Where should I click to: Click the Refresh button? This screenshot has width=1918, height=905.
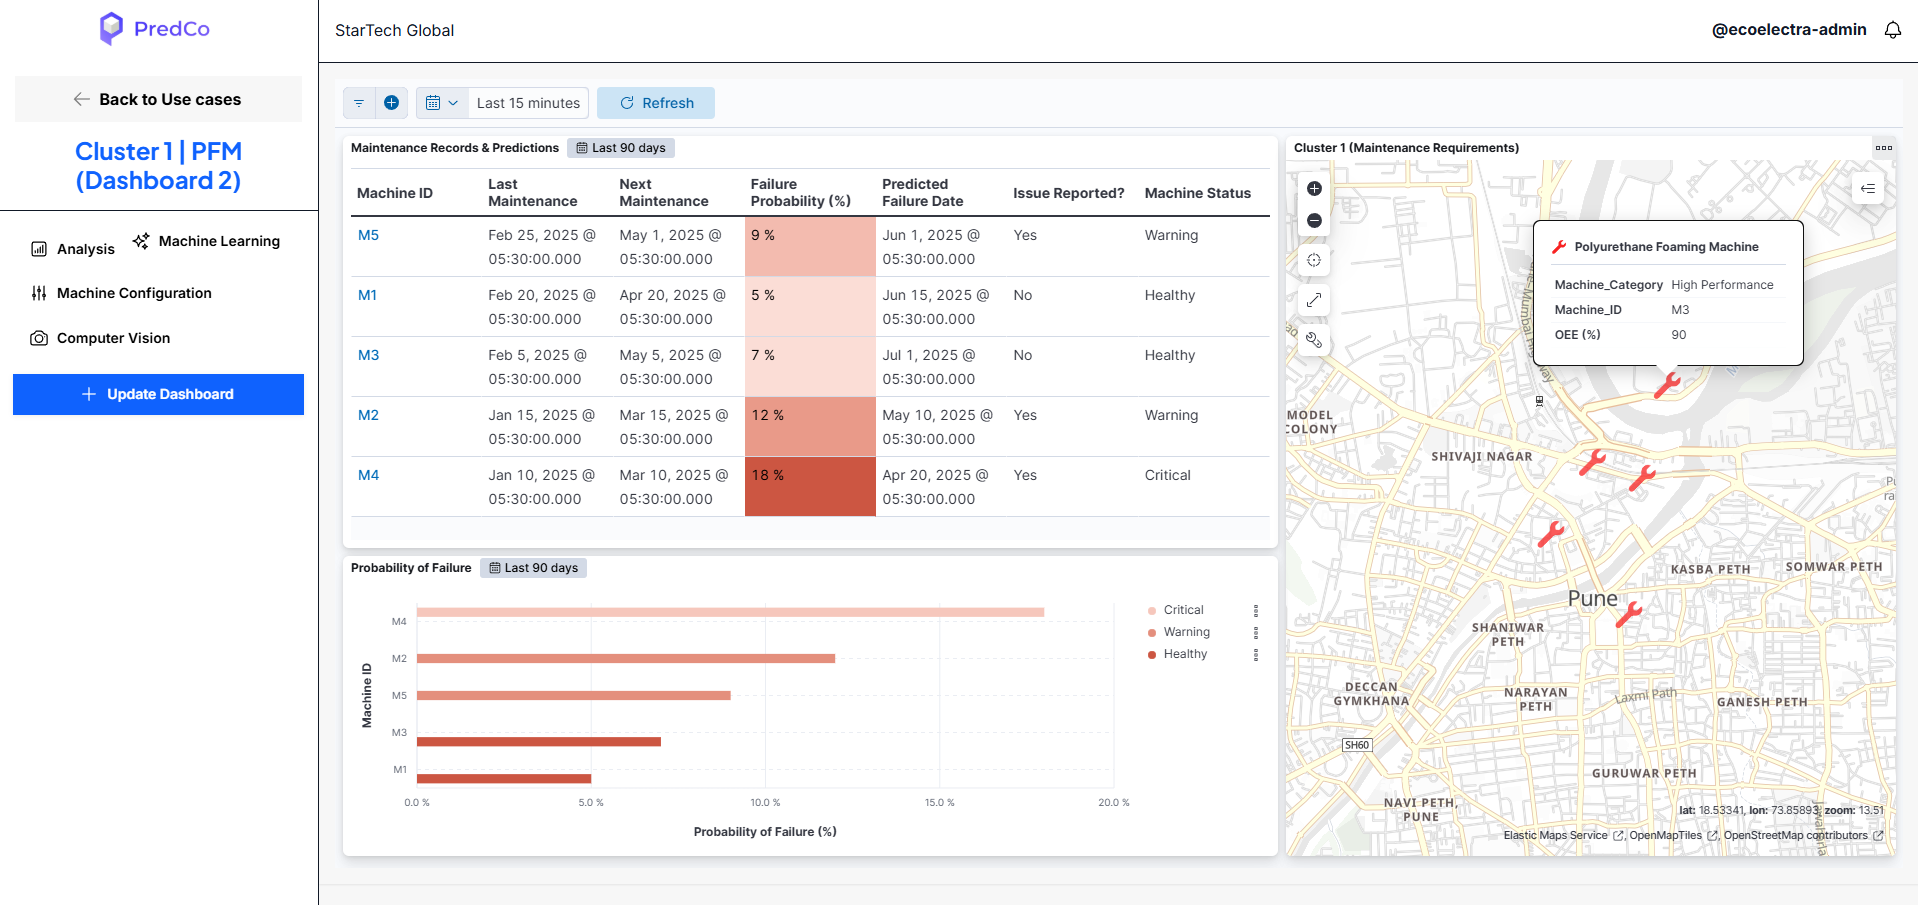tap(656, 103)
